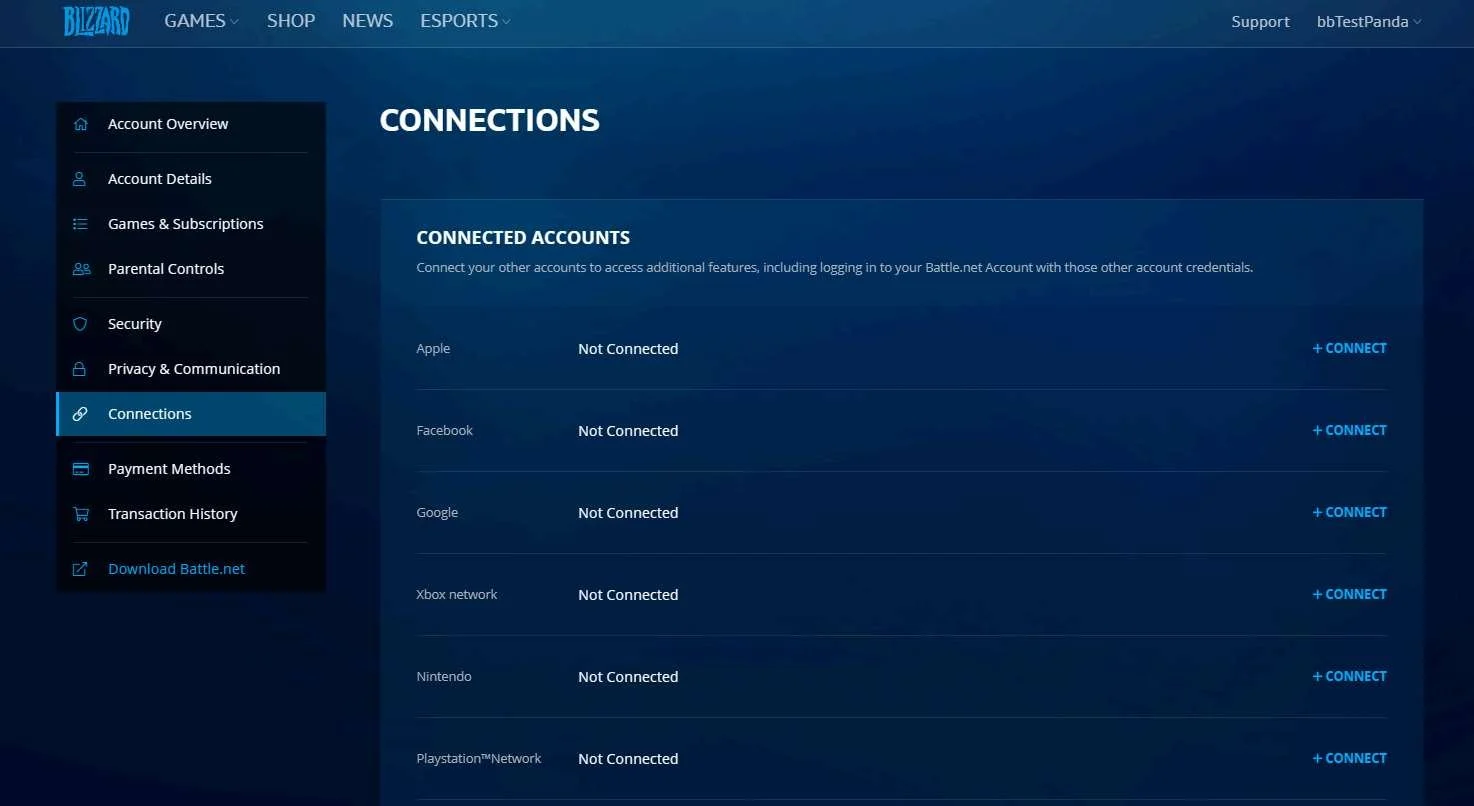Connect the Facebook account

1349,430
